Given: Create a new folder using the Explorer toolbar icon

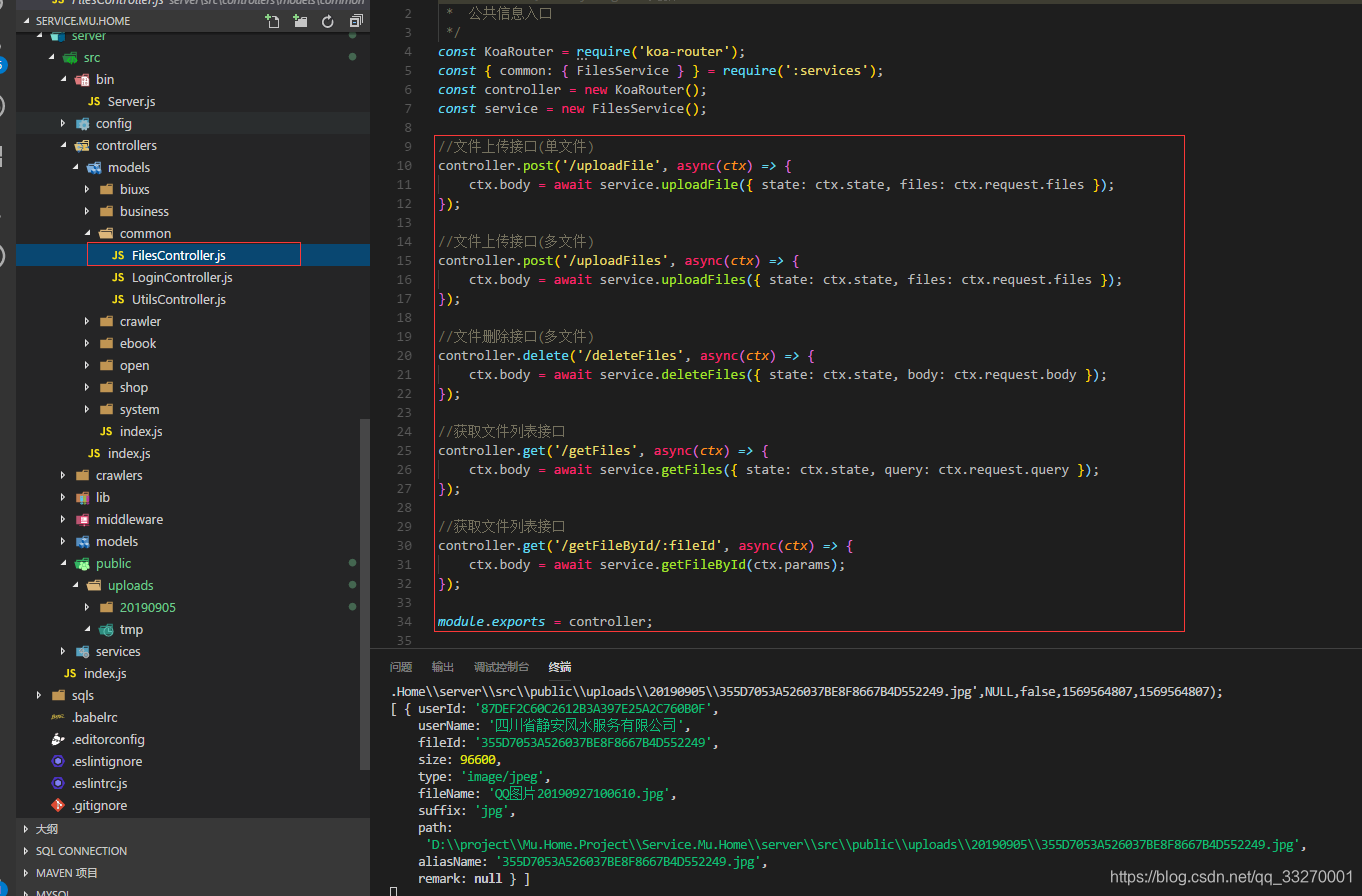Looking at the screenshot, I should tap(300, 20).
